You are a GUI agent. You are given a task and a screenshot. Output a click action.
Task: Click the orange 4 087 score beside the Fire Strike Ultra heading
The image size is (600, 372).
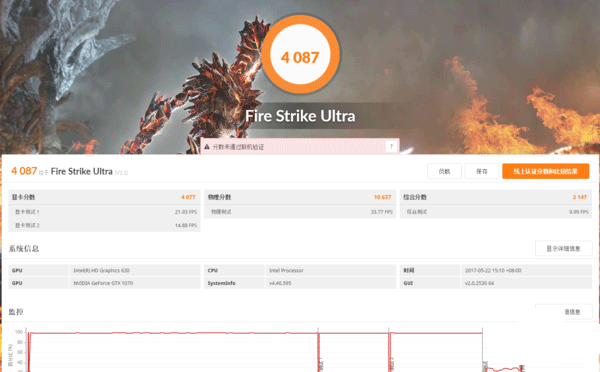24,171
